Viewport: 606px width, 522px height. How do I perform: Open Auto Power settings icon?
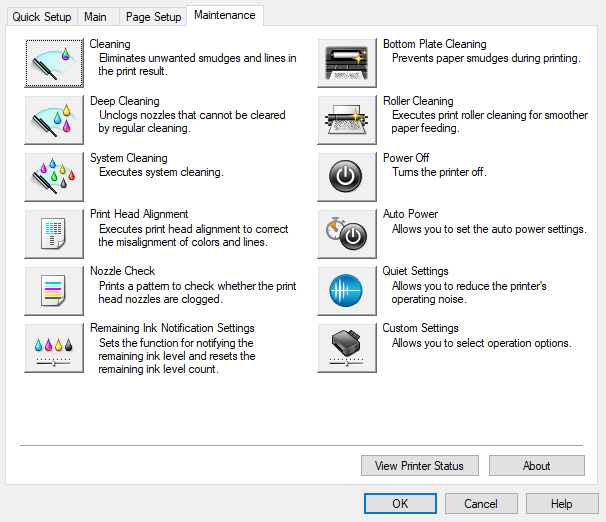coord(347,234)
